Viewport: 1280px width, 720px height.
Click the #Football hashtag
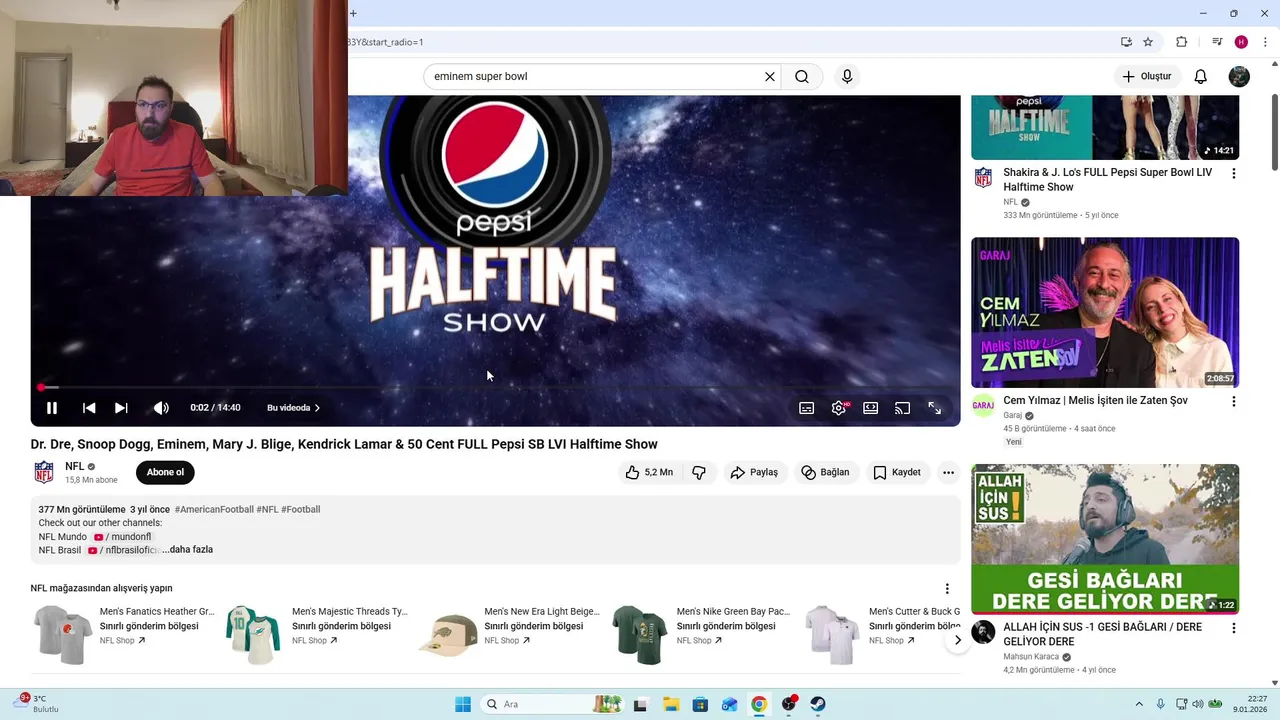click(301, 509)
